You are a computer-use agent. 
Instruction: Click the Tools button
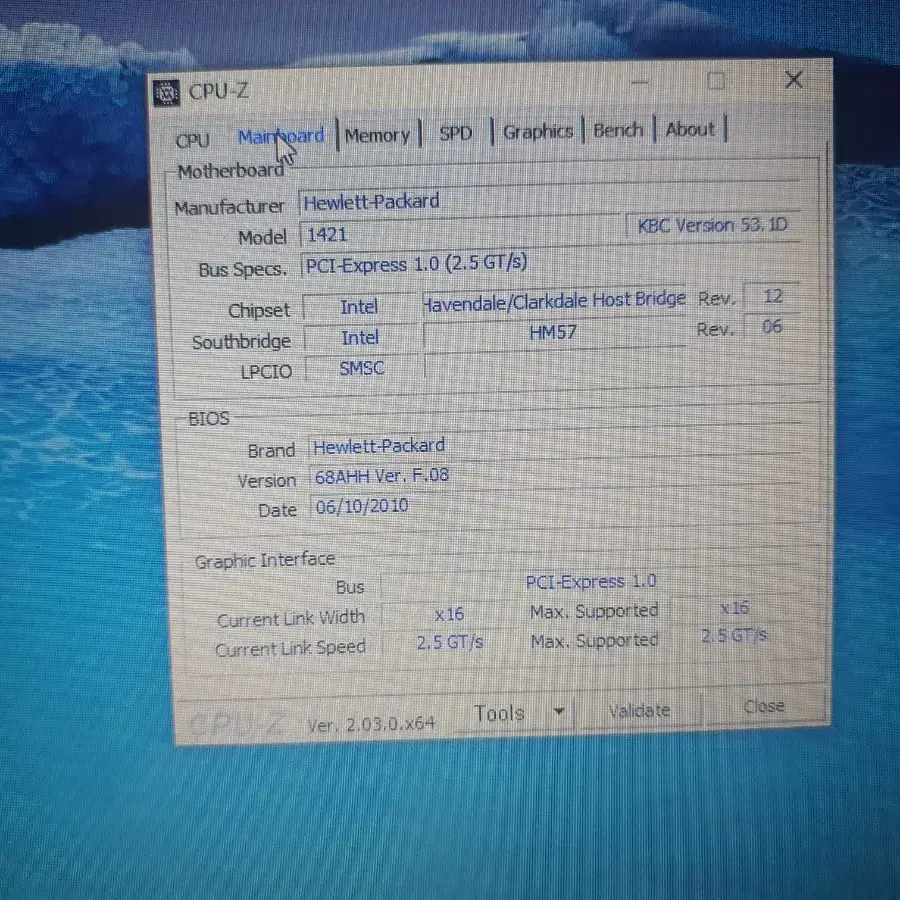point(499,713)
